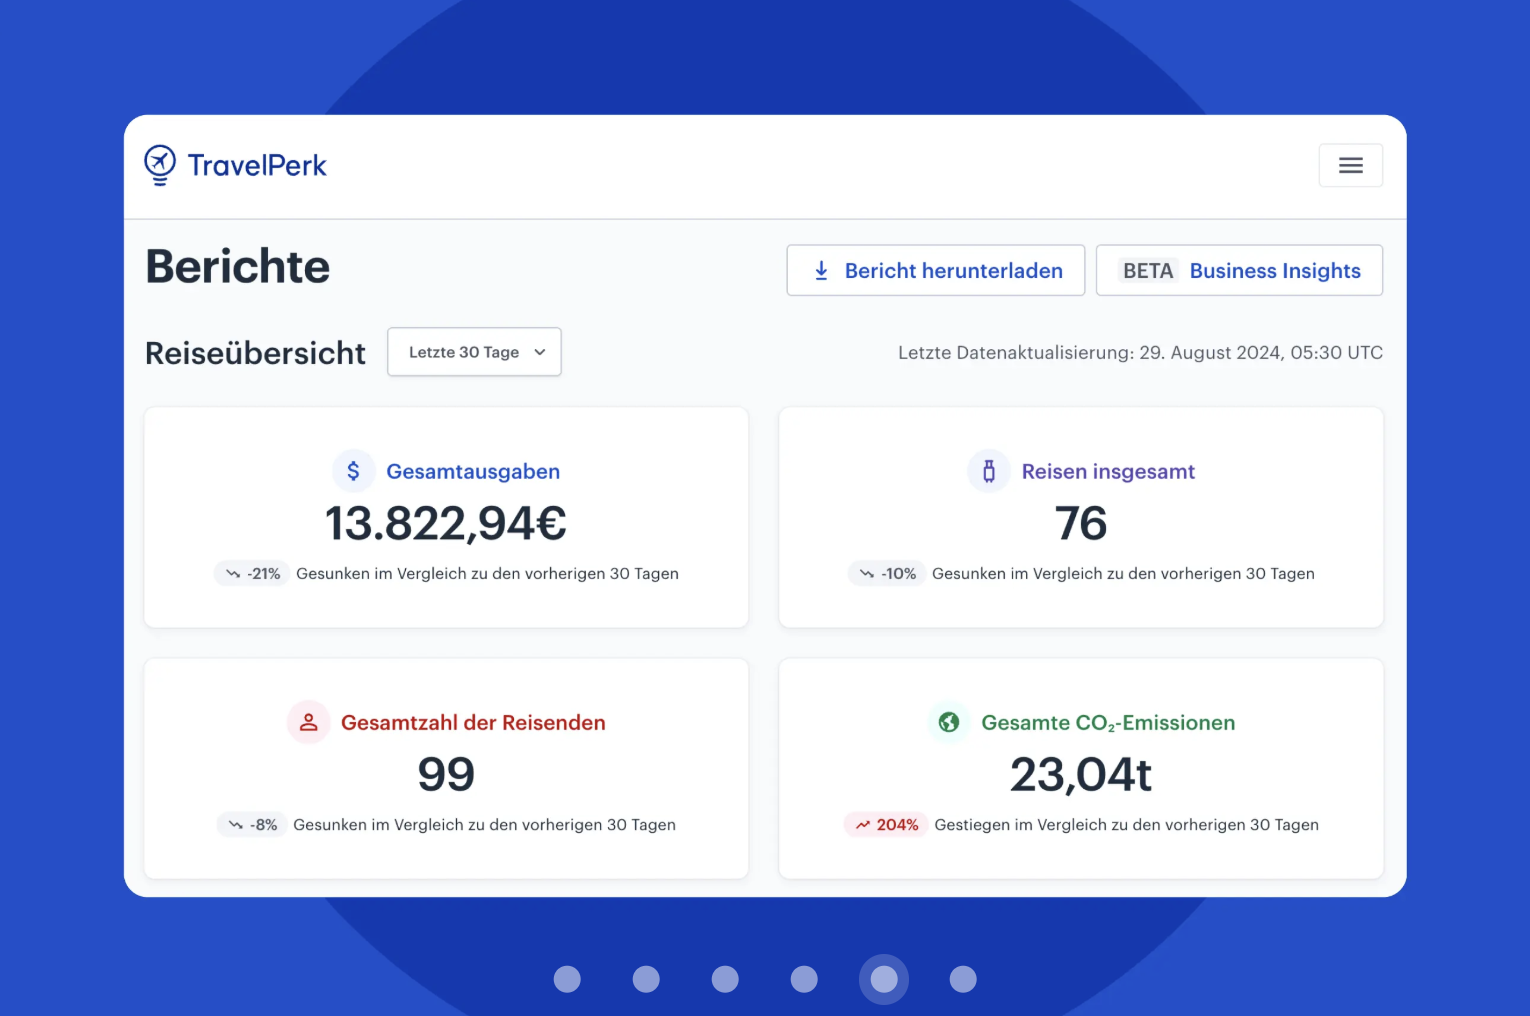Click the downward trend icon in the -21% badge
The image size is (1530, 1016).
[233, 574]
